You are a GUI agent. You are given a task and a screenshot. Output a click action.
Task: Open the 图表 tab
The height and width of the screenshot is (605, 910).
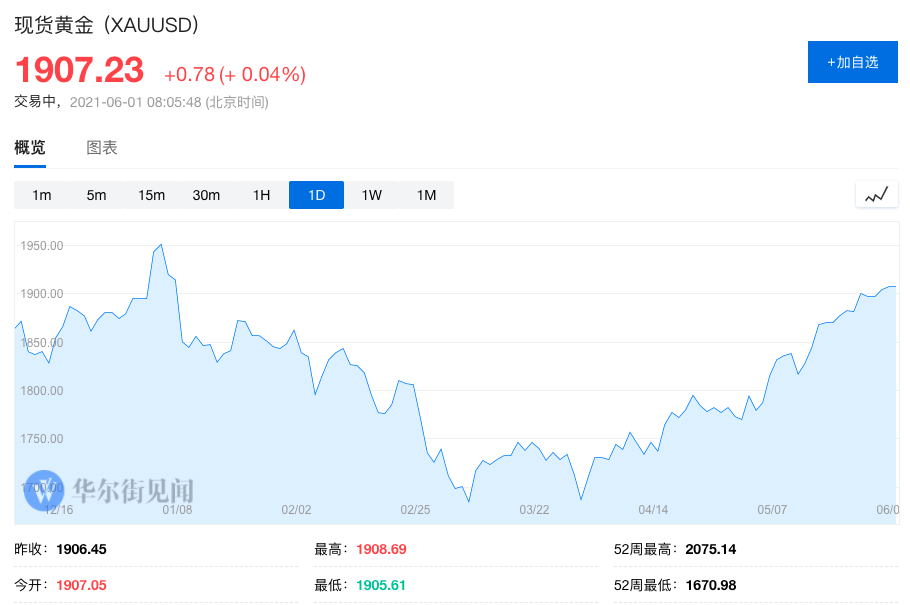(102, 148)
